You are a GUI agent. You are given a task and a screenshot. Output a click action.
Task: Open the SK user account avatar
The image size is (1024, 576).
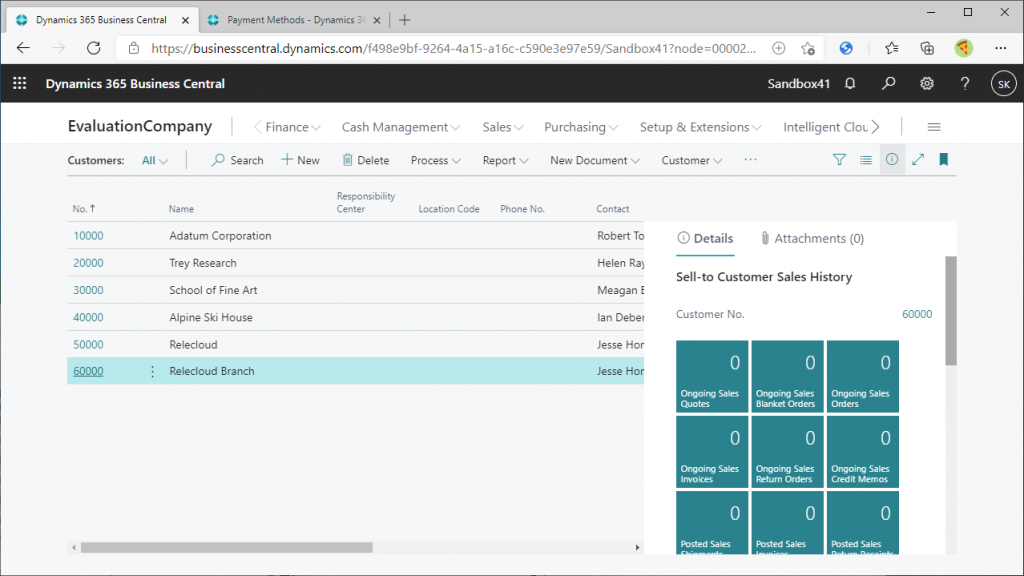pos(1004,84)
